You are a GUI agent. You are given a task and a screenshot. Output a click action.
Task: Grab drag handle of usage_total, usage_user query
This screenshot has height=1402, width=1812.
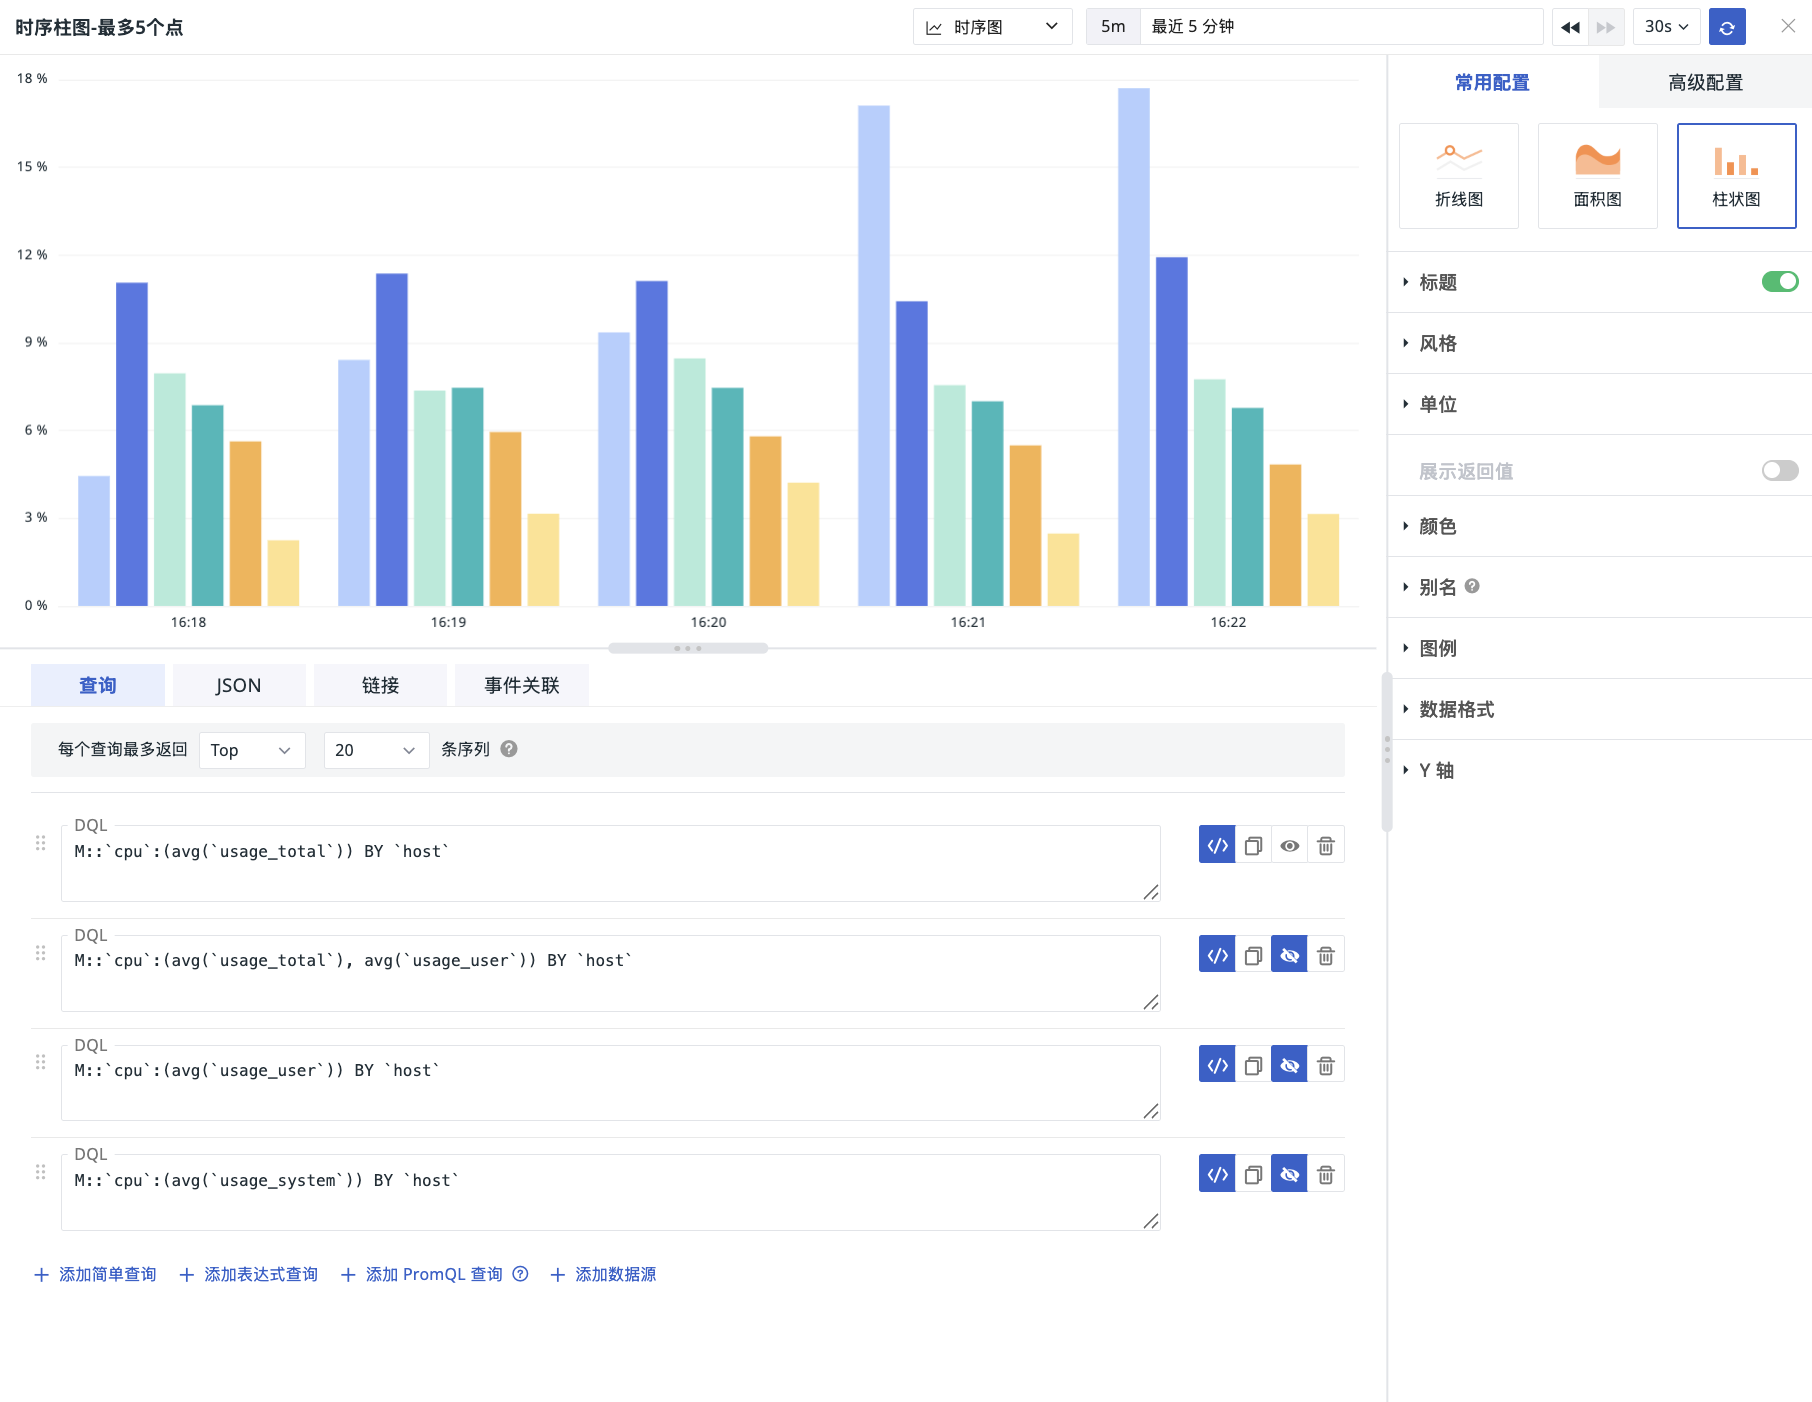(41, 953)
